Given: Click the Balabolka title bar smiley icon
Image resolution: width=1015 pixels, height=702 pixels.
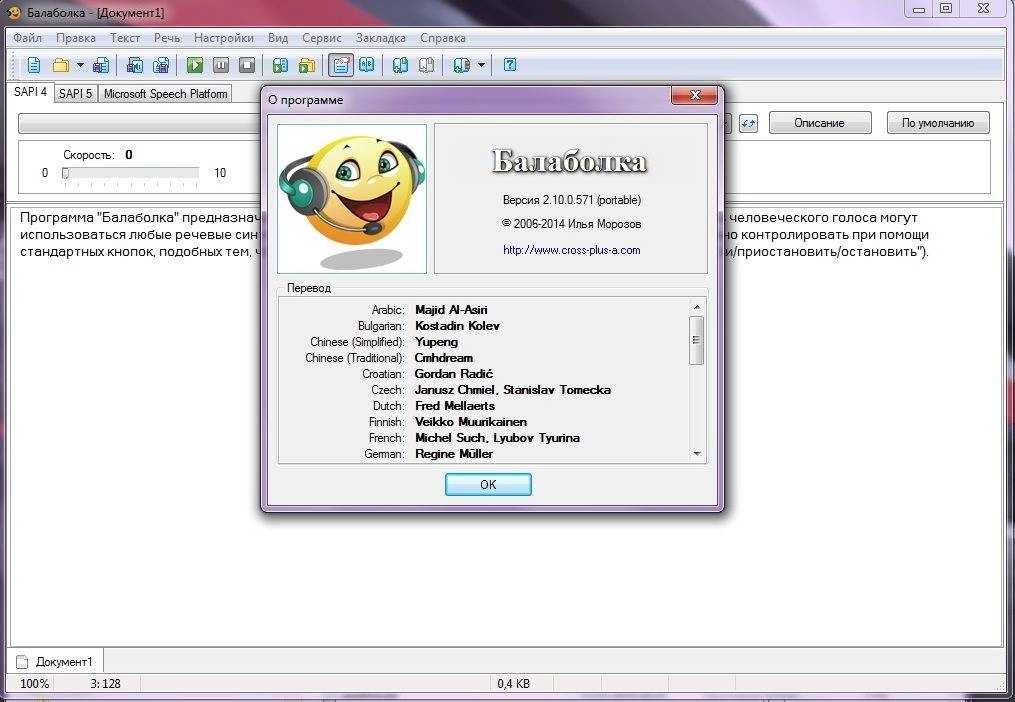Looking at the screenshot, I should point(14,12).
